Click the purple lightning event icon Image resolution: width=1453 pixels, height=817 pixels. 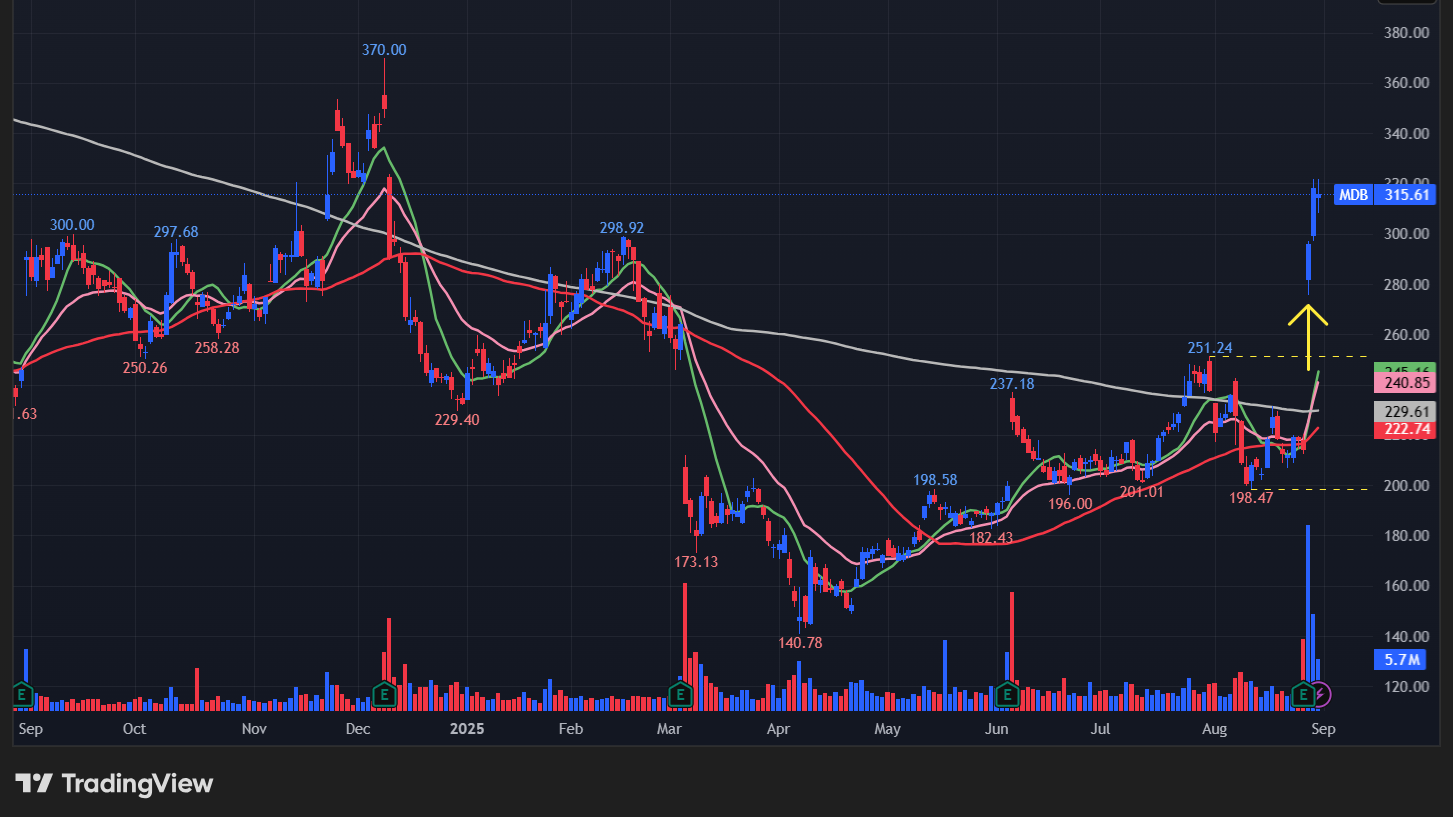[1321, 693]
